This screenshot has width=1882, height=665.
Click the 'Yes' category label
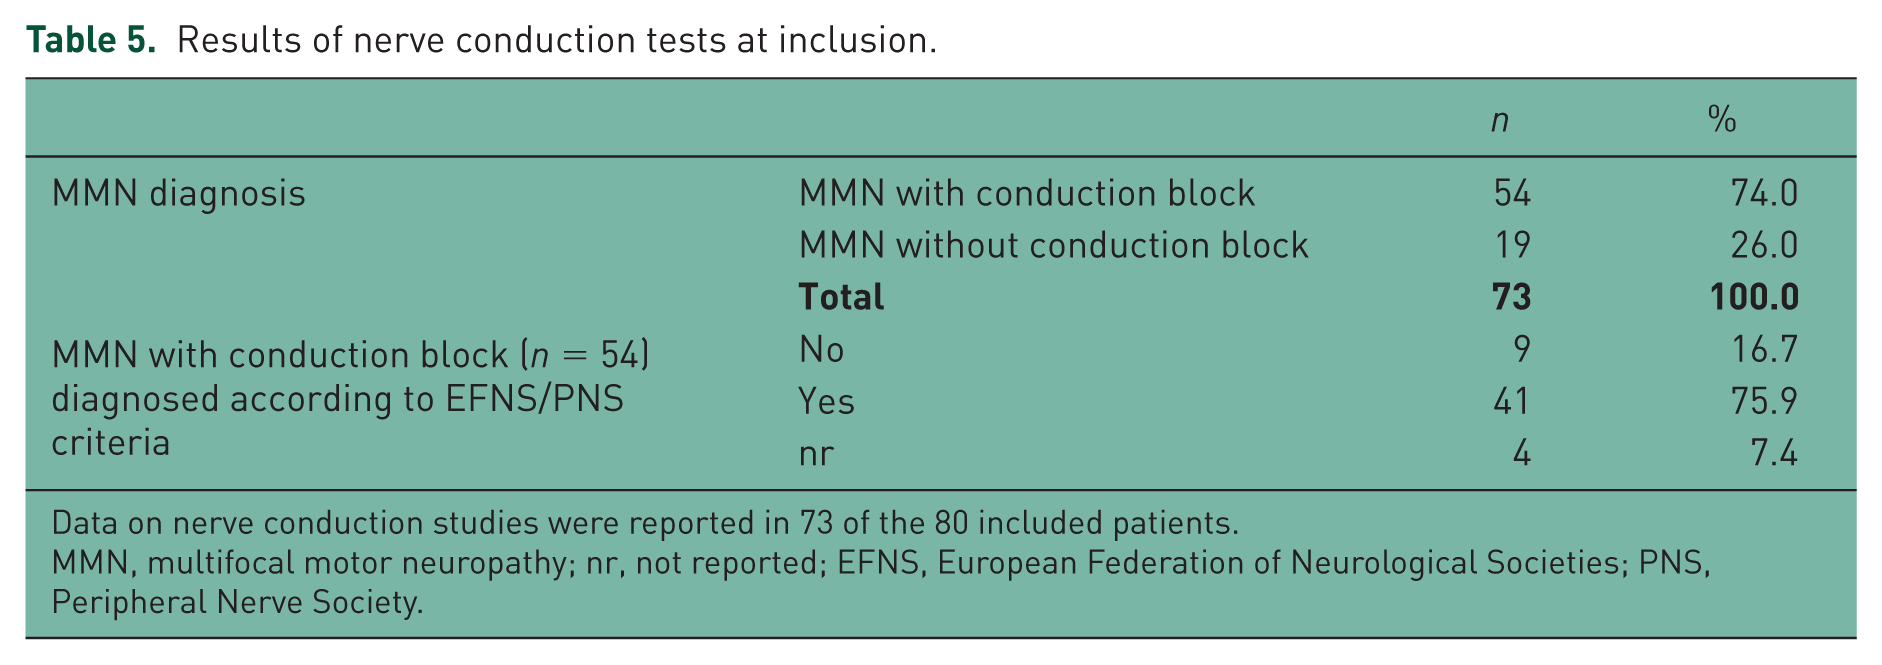826,402
